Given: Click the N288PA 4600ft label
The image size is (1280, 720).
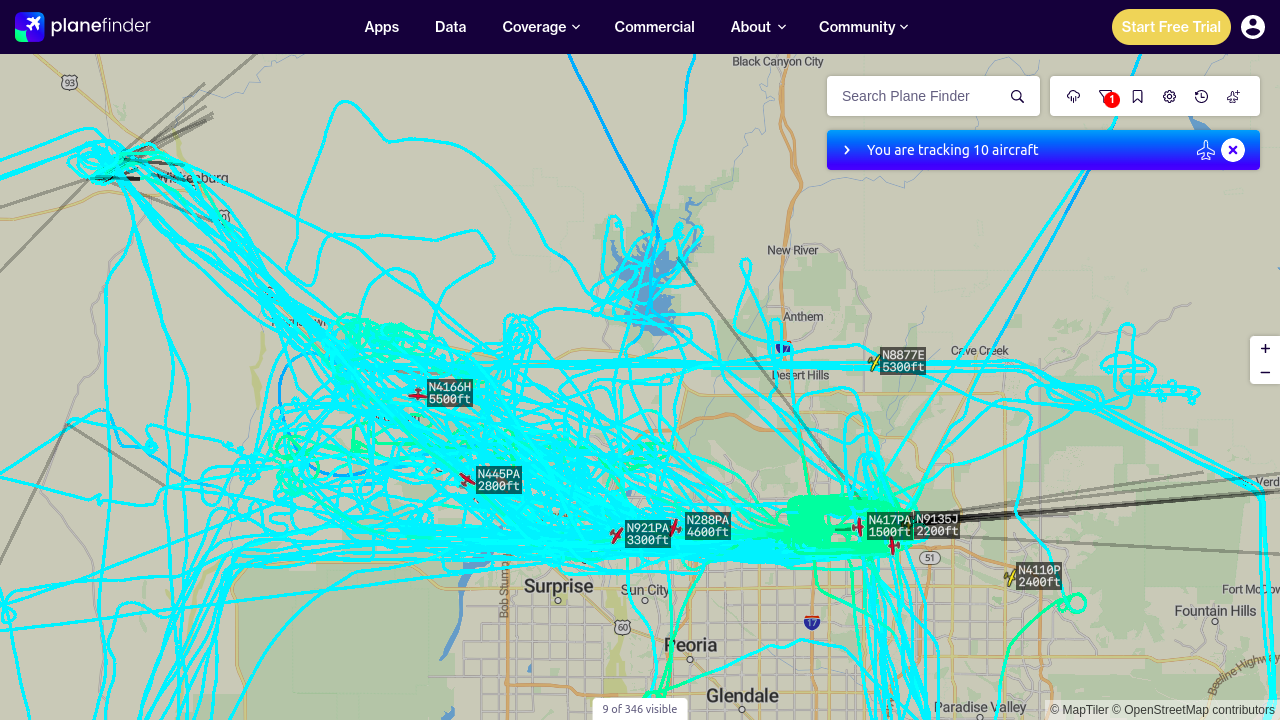Looking at the screenshot, I should point(708,526).
